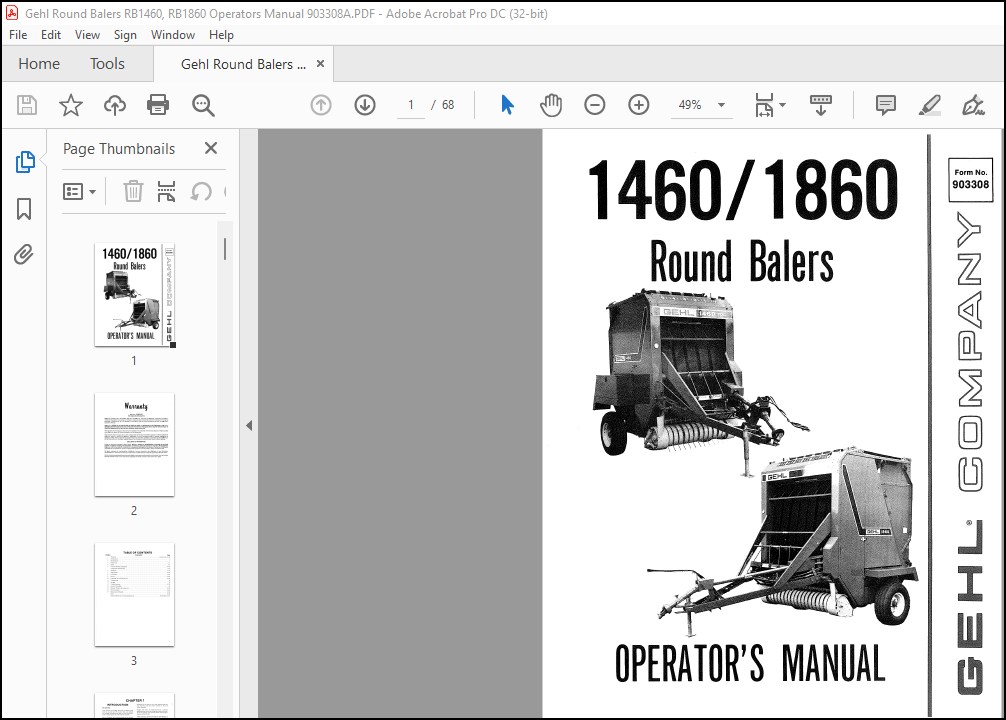Viewport: 1006px width, 720px height.
Task: Open the find text search tool
Action: [x=203, y=105]
